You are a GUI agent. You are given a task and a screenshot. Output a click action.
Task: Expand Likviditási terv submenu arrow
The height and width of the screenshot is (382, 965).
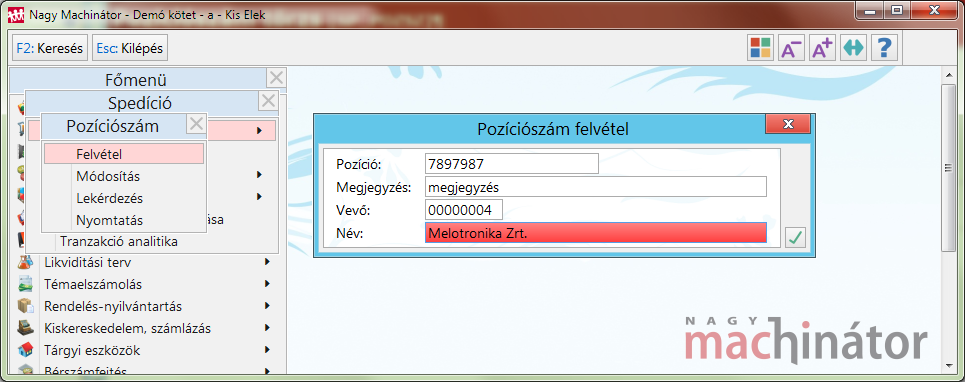[267, 262]
